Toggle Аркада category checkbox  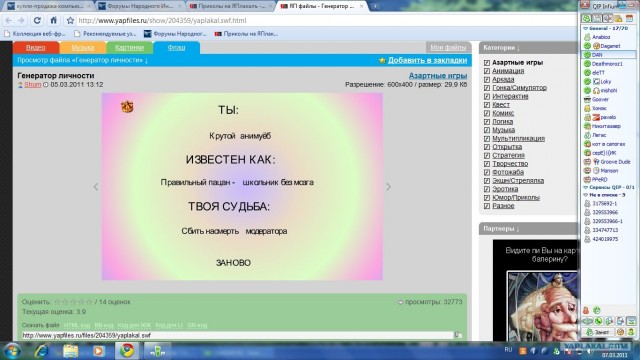(487, 80)
